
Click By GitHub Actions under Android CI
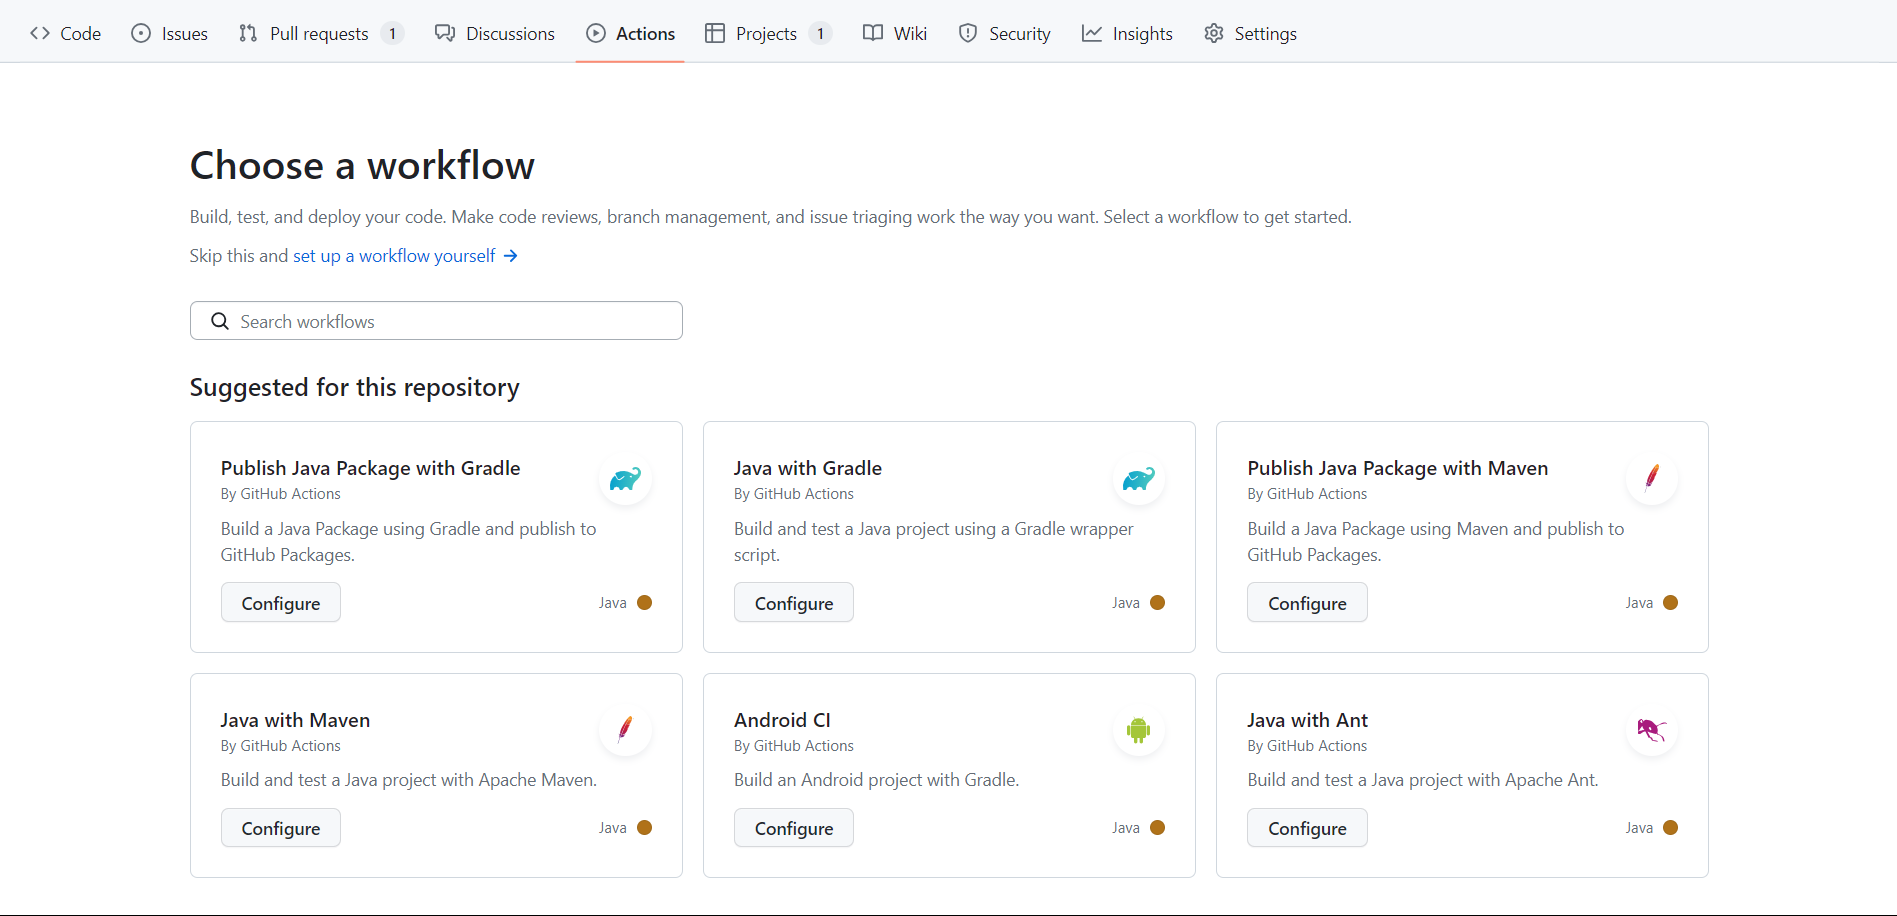794,746
